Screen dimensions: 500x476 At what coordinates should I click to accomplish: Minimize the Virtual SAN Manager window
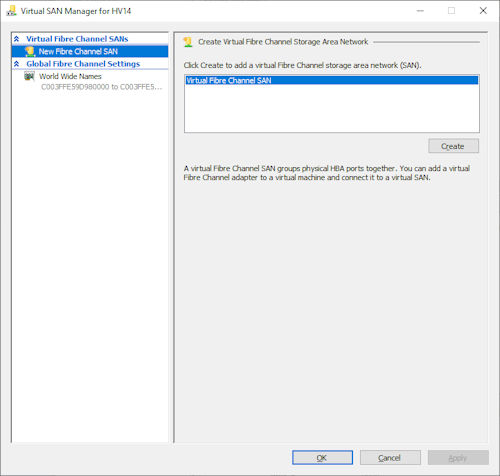420,11
